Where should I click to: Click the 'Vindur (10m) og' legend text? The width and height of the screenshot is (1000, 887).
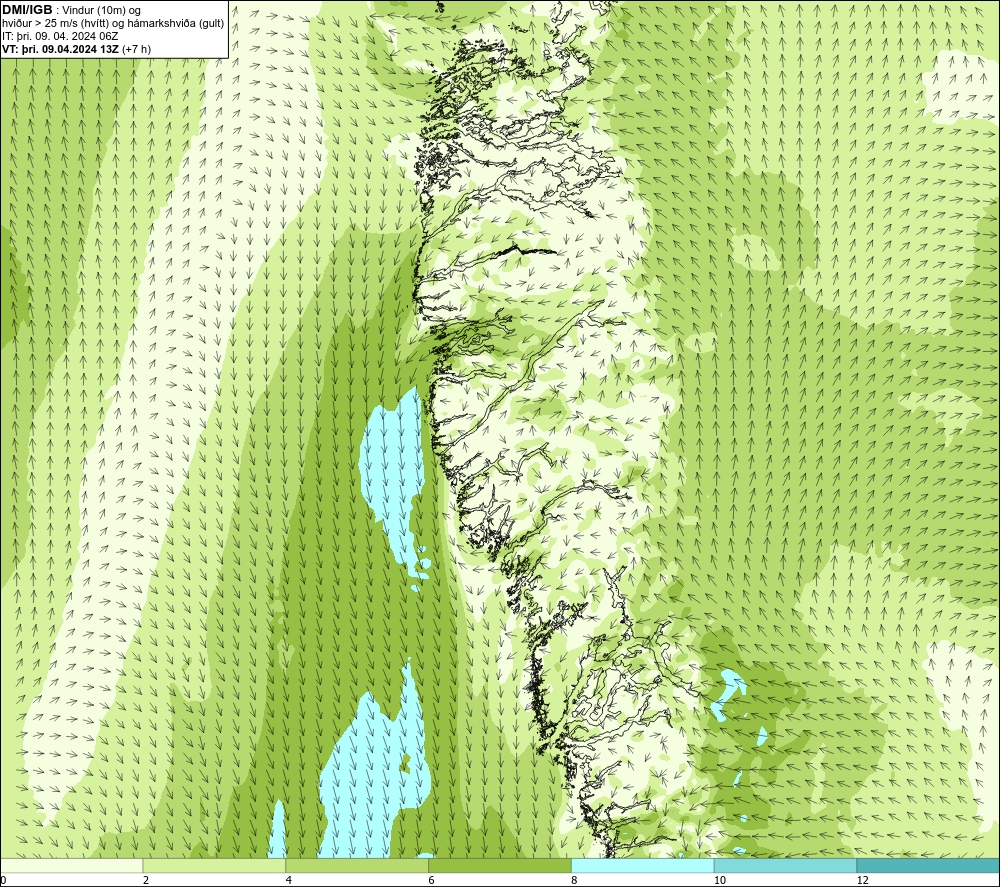click(x=103, y=10)
